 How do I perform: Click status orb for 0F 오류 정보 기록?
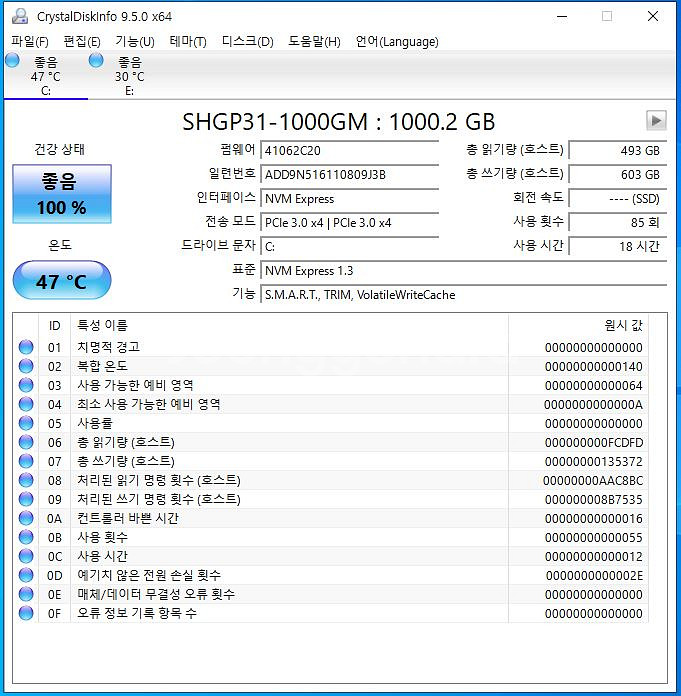pos(26,613)
